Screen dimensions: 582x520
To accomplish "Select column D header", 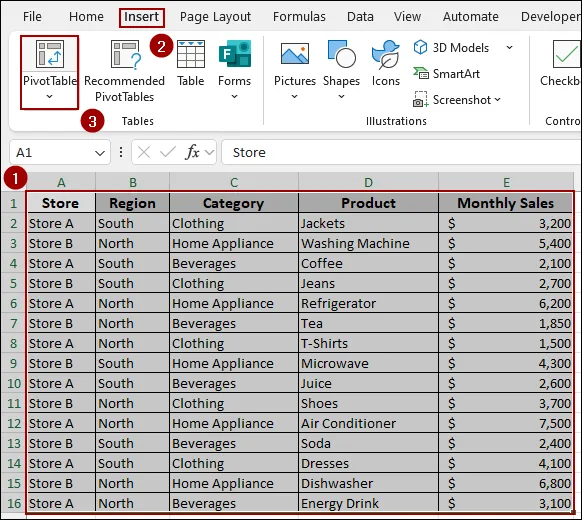I will pos(368,182).
